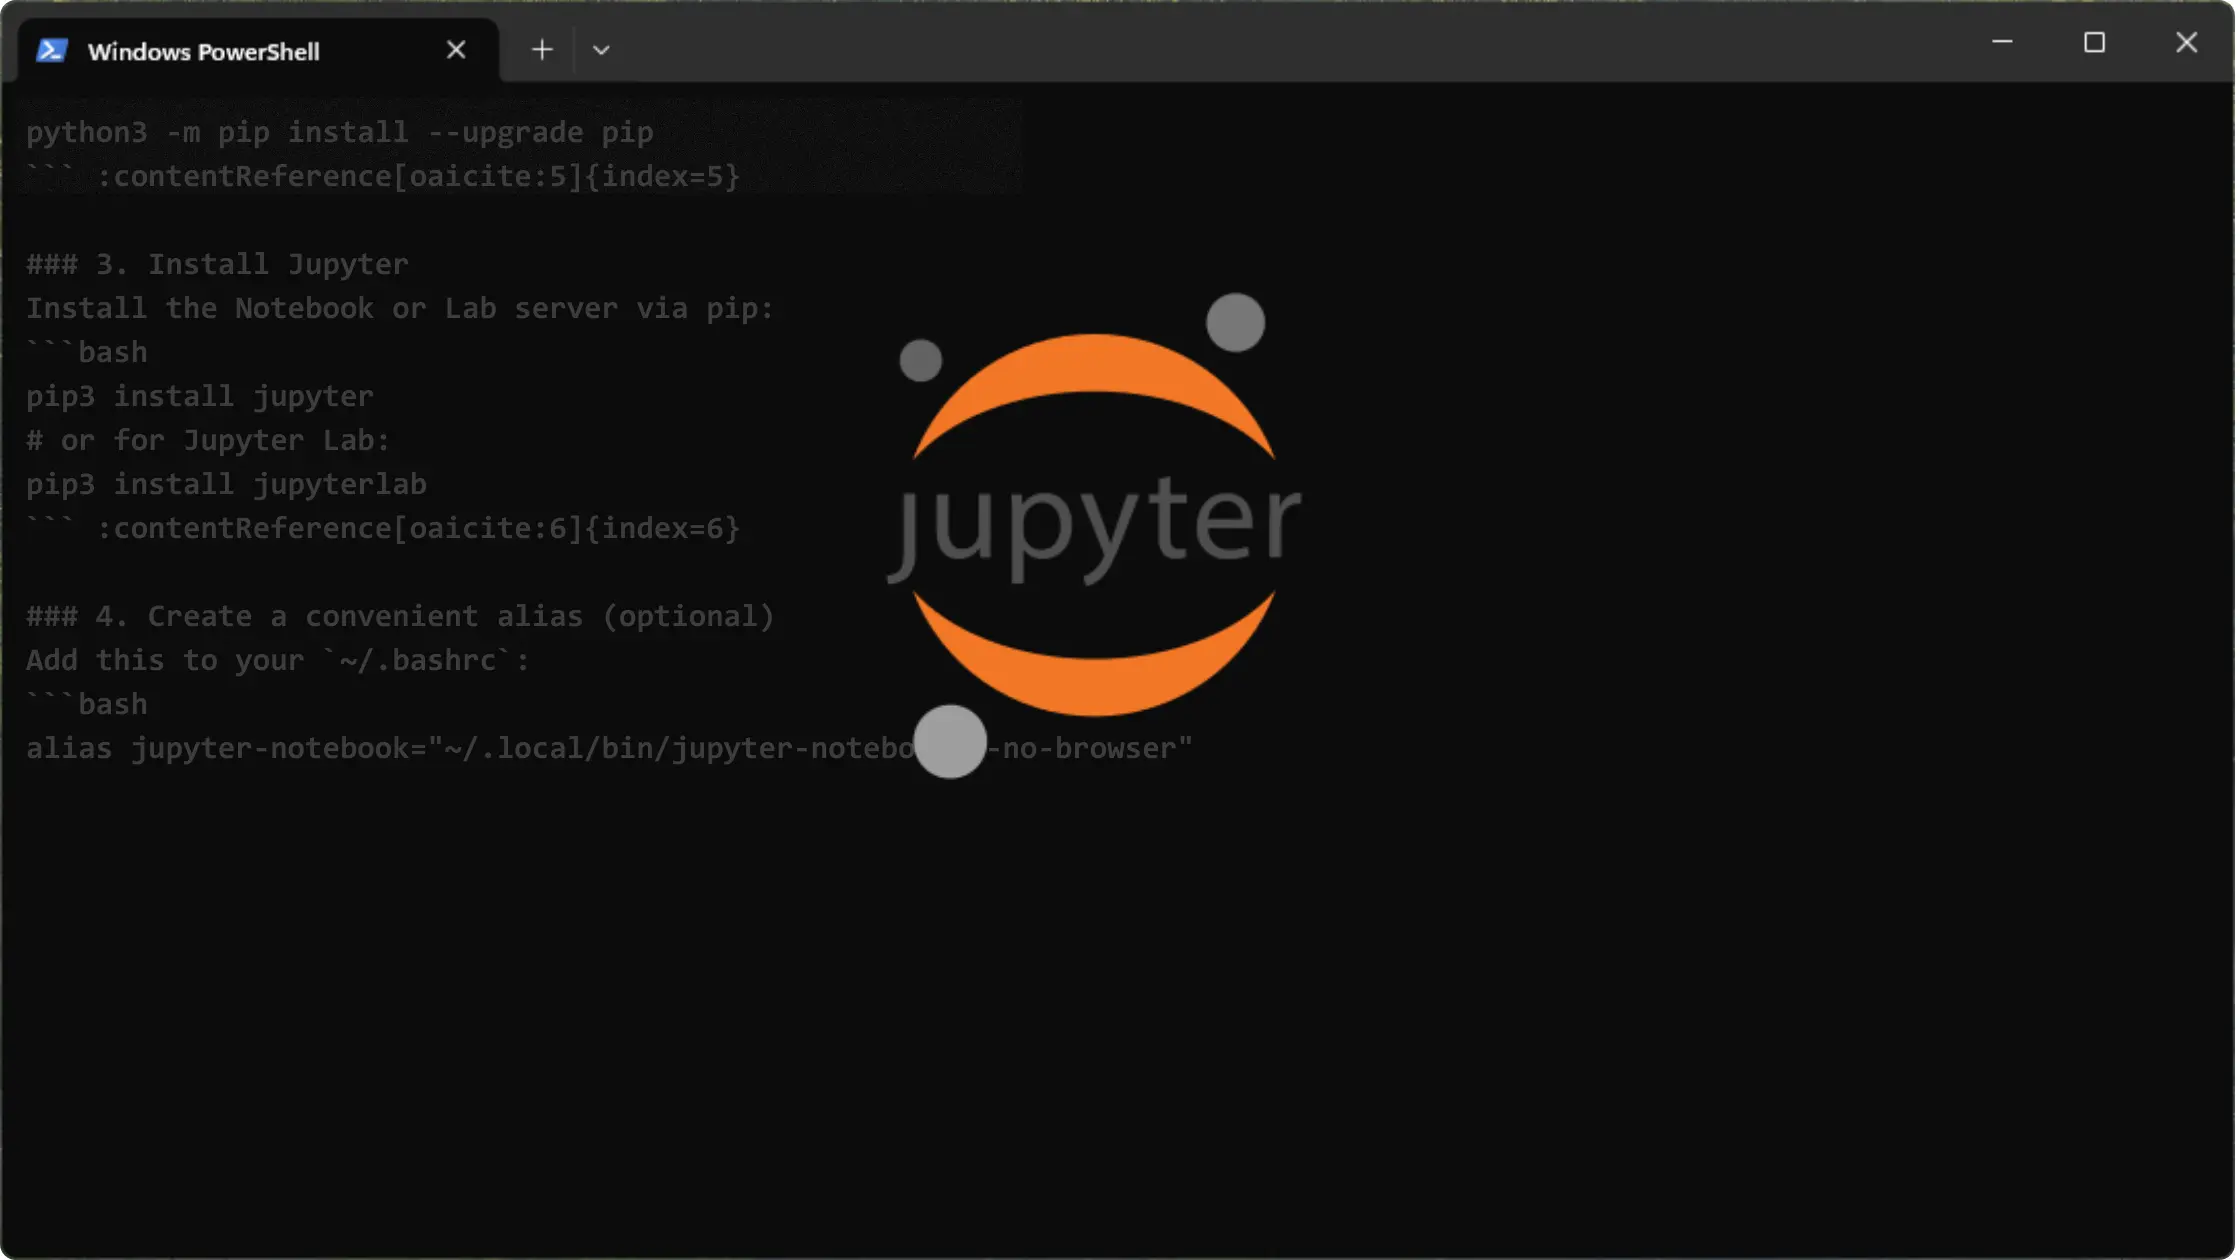Open a new tab with the plus button
Viewport: 2240px width, 1260px height.
pos(542,50)
